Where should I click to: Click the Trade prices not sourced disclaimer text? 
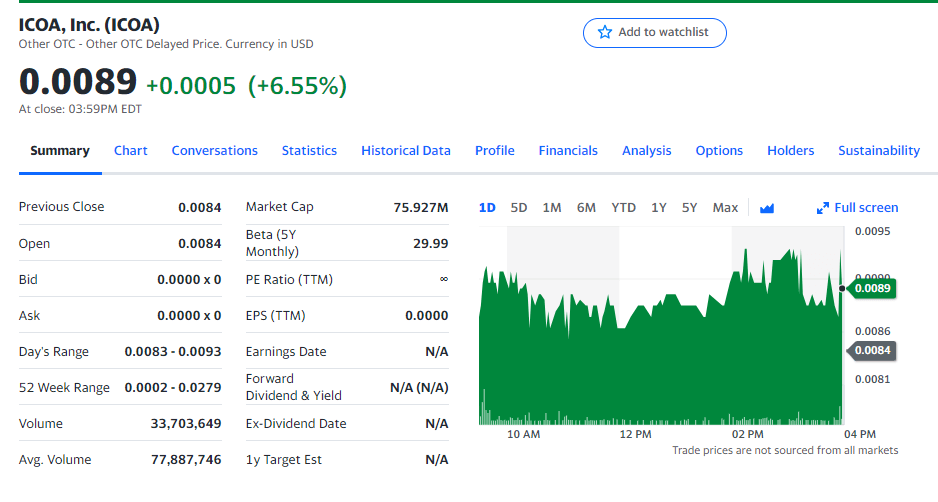tap(785, 451)
